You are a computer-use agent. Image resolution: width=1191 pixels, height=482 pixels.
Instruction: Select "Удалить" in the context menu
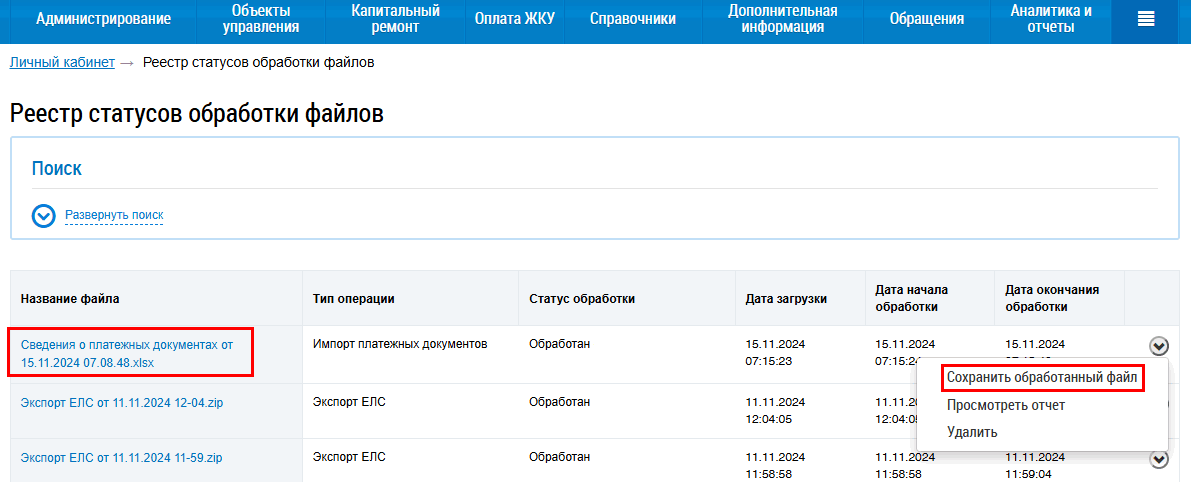pyautogui.click(x=972, y=432)
